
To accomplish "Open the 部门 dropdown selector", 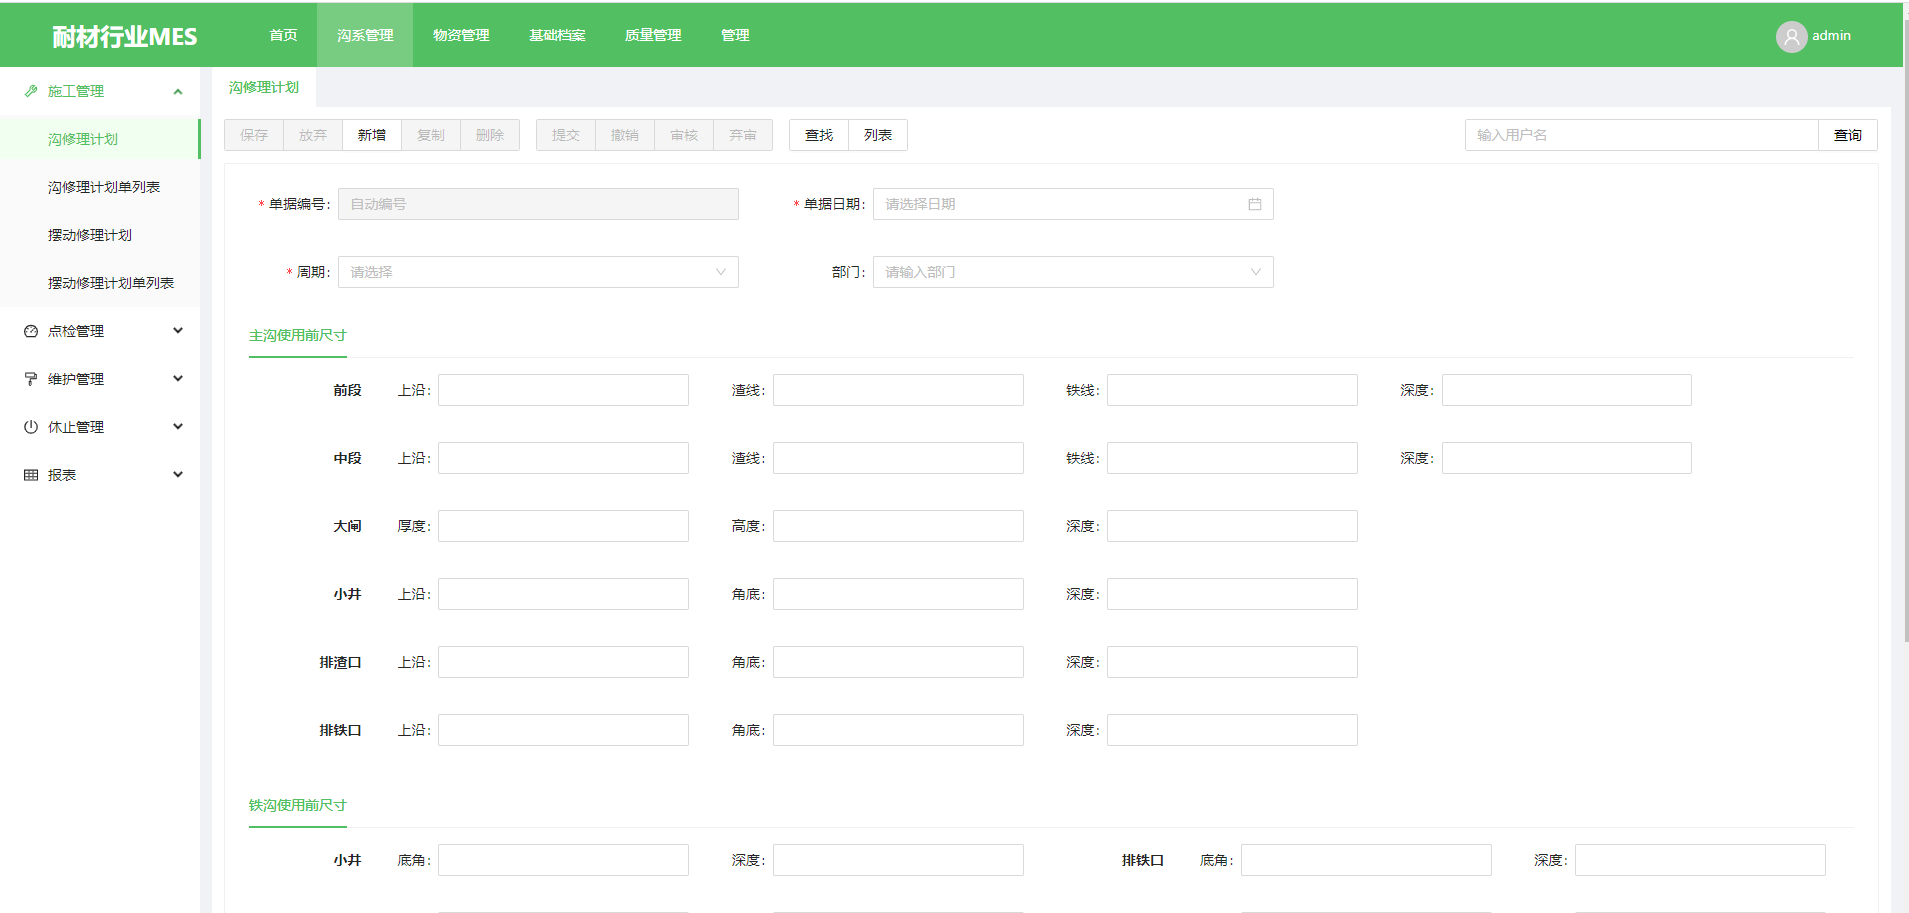I will click(1072, 272).
